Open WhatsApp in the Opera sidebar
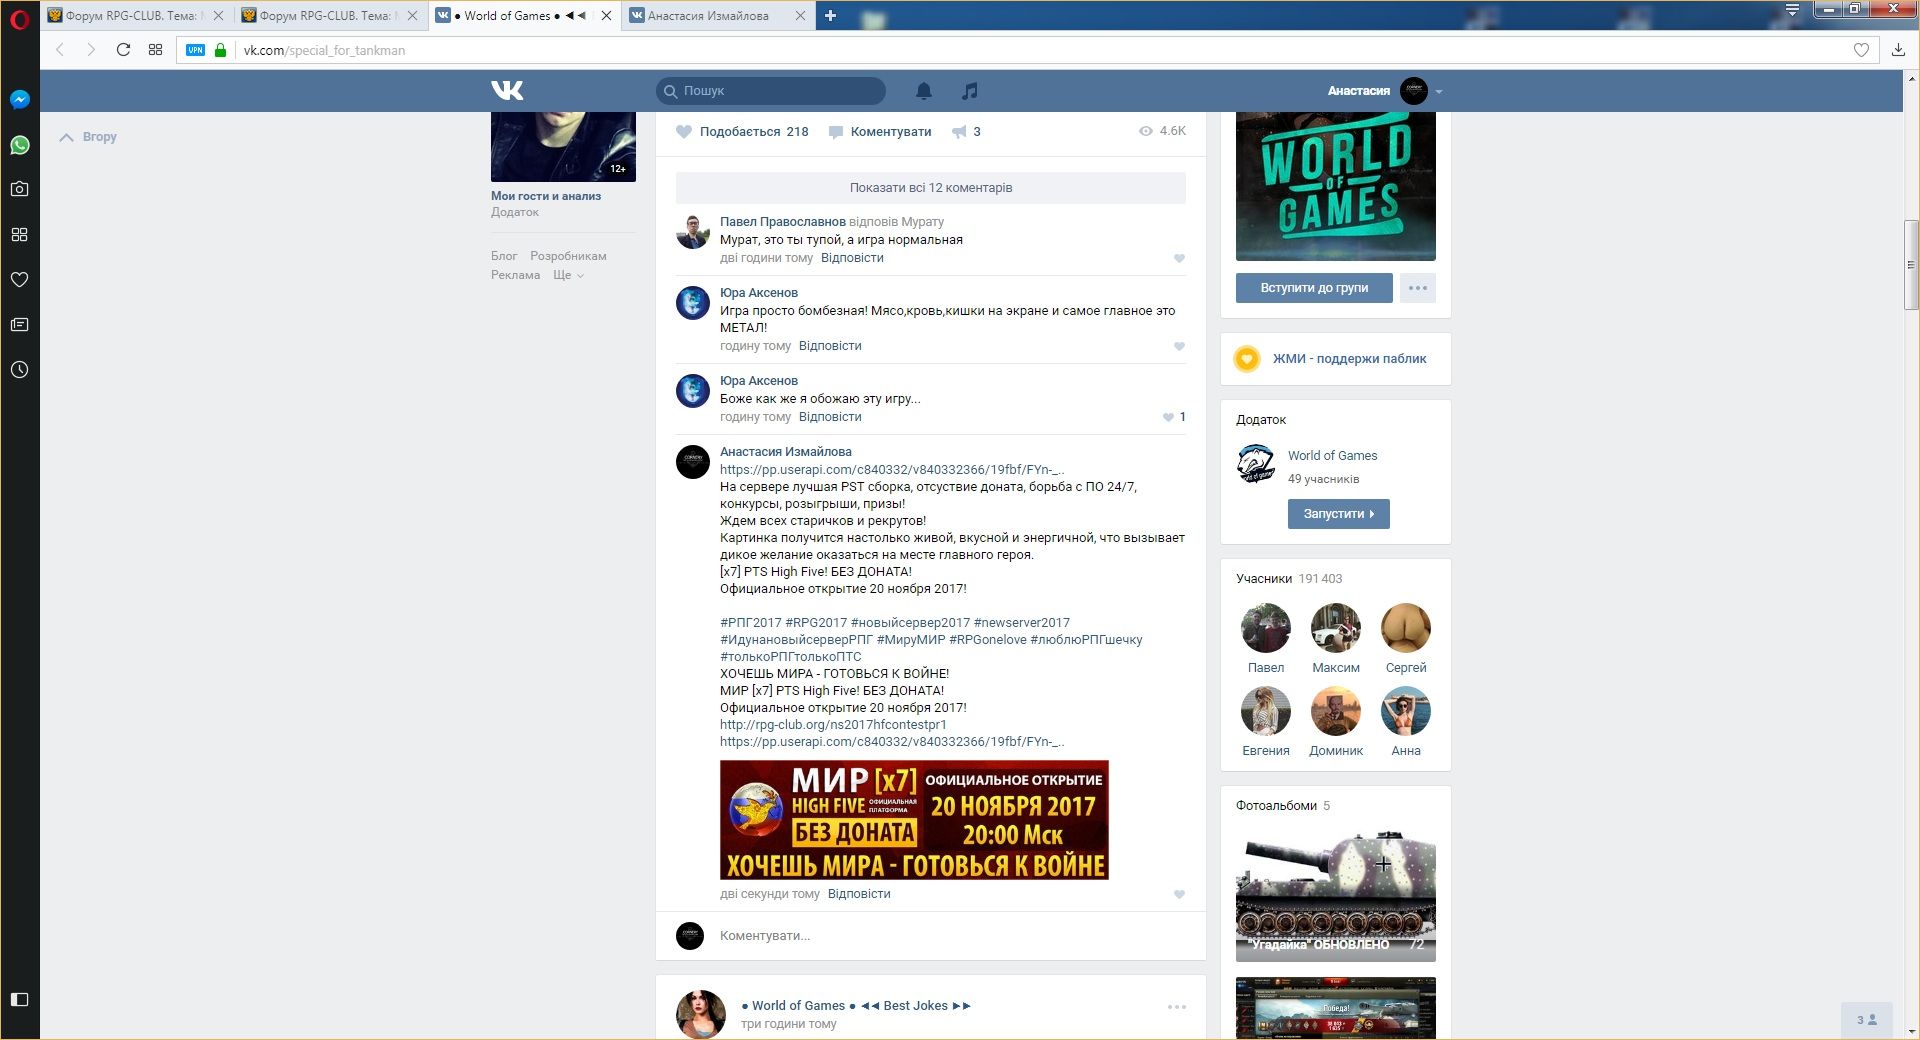Image resolution: width=1920 pixels, height=1040 pixels. click(x=20, y=145)
